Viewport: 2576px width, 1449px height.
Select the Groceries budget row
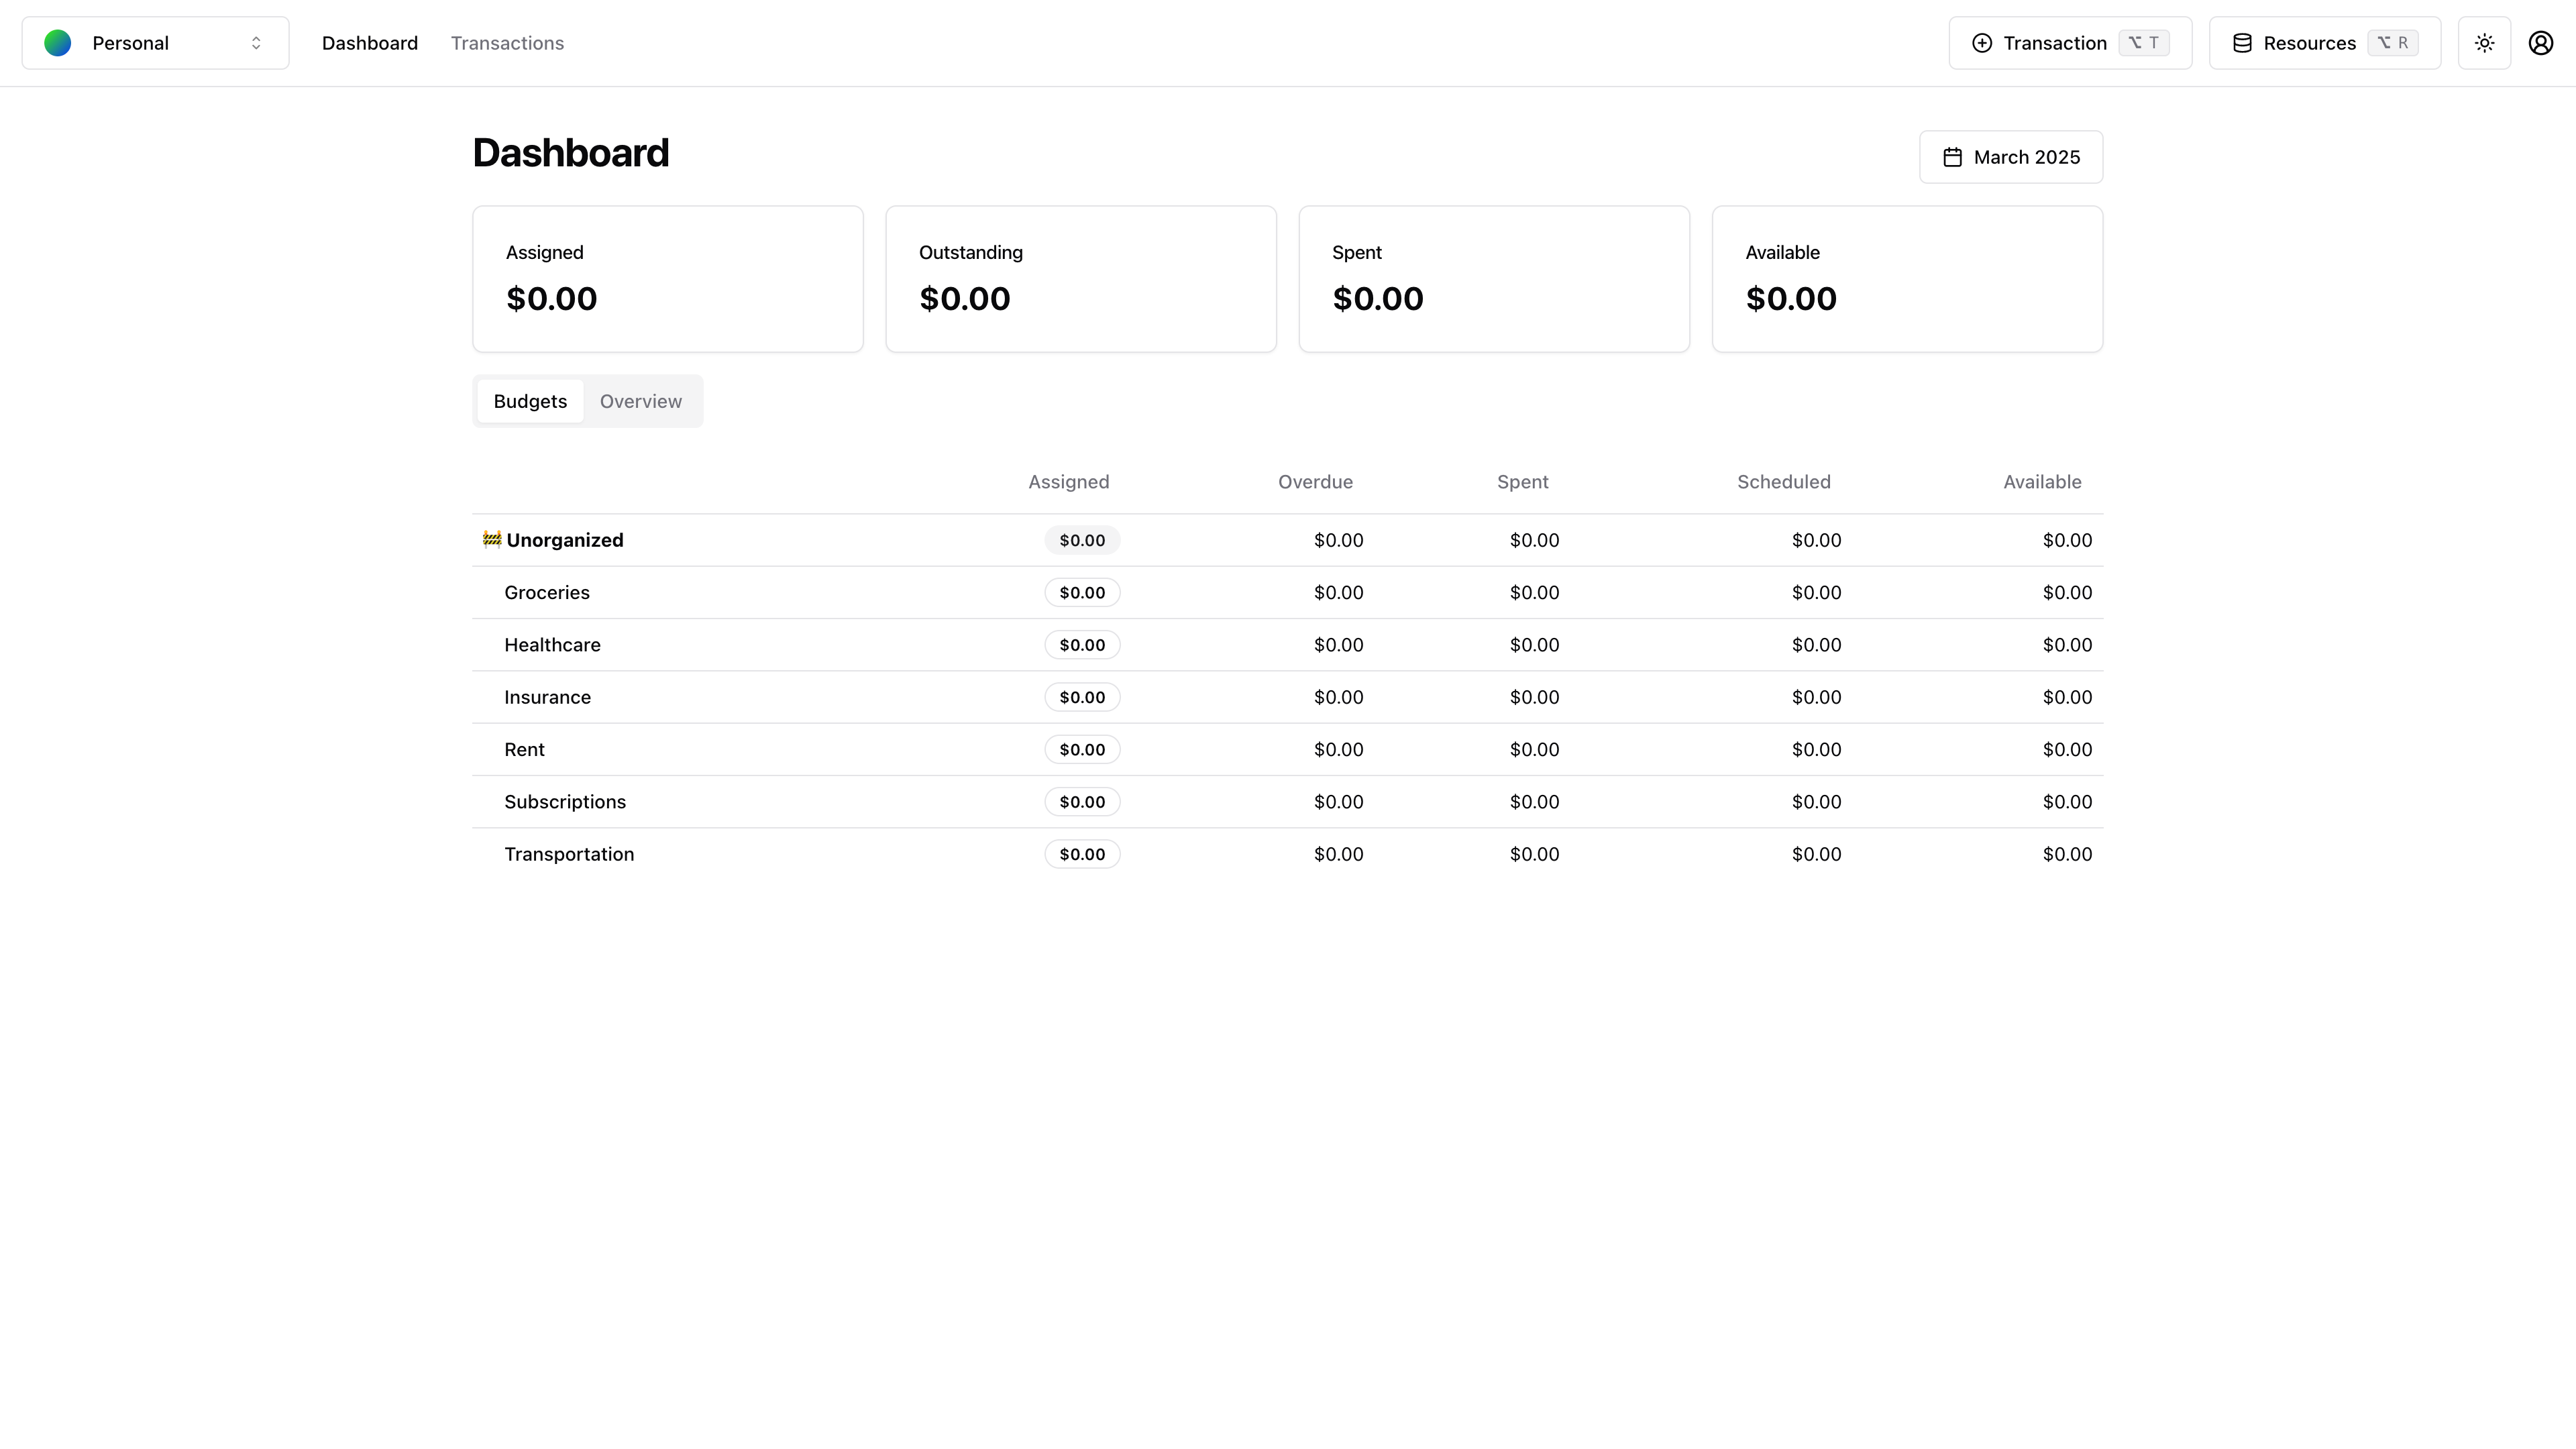point(1288,593)
